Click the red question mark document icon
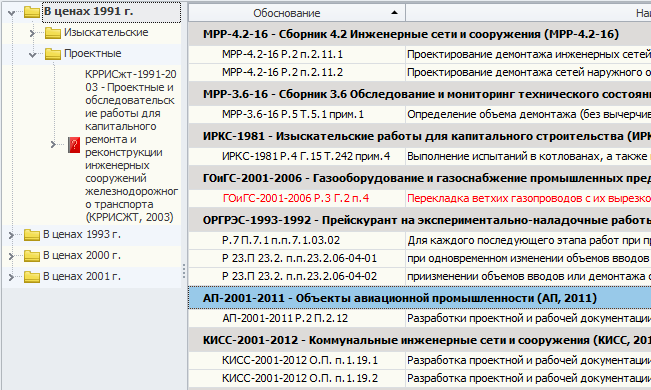651x390 pixels. point(74,145)
